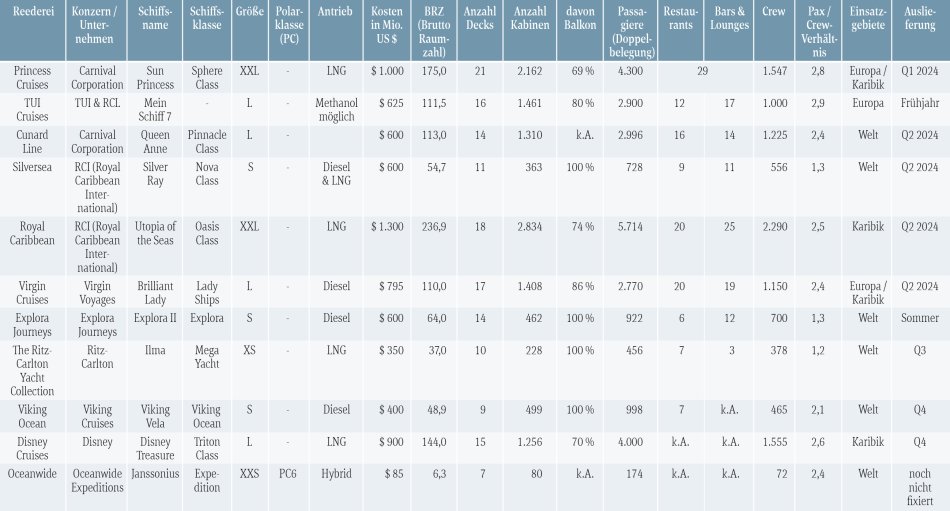Select the Auslieferung column header
This screenshot has width=950, height=511.
click(920, 18)
